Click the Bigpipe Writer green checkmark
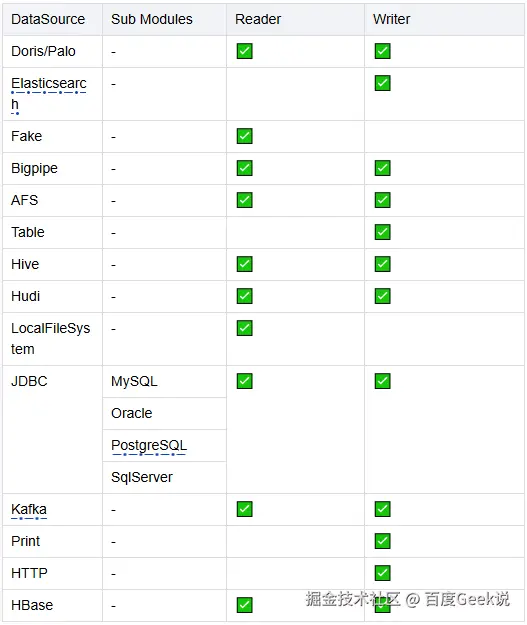This screenshot has width=527, height=625. [382, 168]
